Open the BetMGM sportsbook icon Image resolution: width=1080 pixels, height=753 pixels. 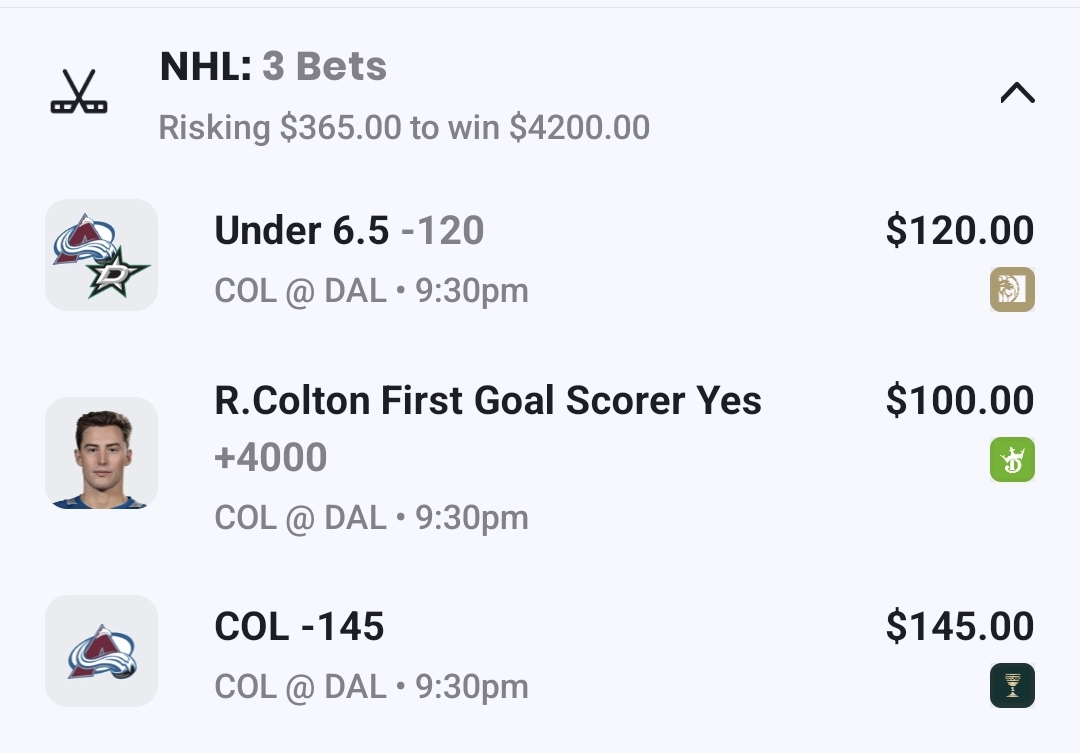tap(1012, 290)
